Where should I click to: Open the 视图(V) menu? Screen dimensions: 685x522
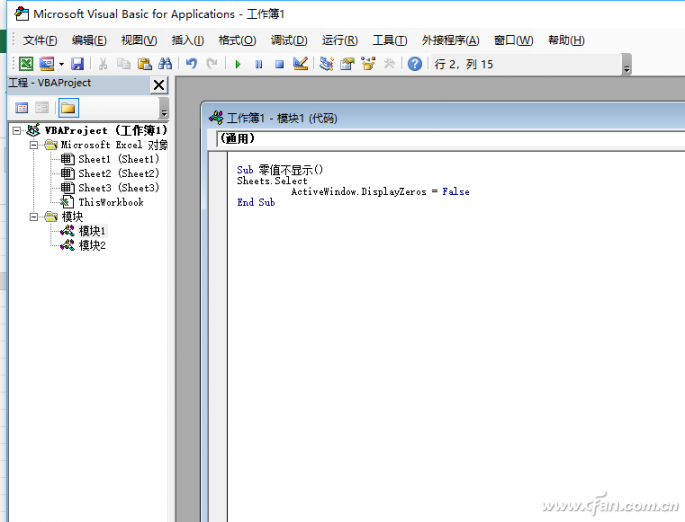[139, 40]
